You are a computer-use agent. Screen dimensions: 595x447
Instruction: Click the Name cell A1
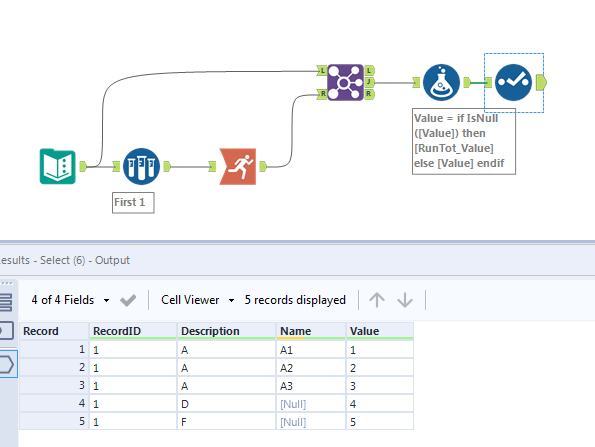pyautogui.click(x=311, y=349)
